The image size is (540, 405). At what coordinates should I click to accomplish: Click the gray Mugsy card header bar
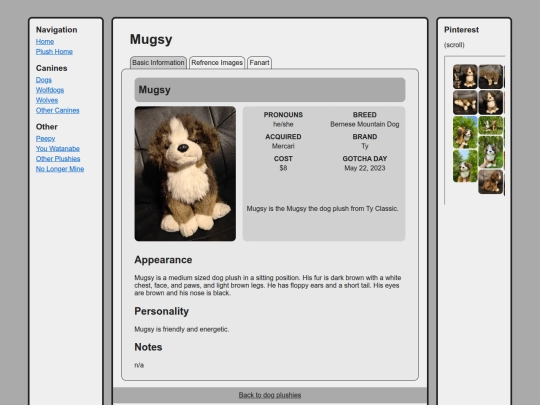pyautogui.click(x=270, y=90)
